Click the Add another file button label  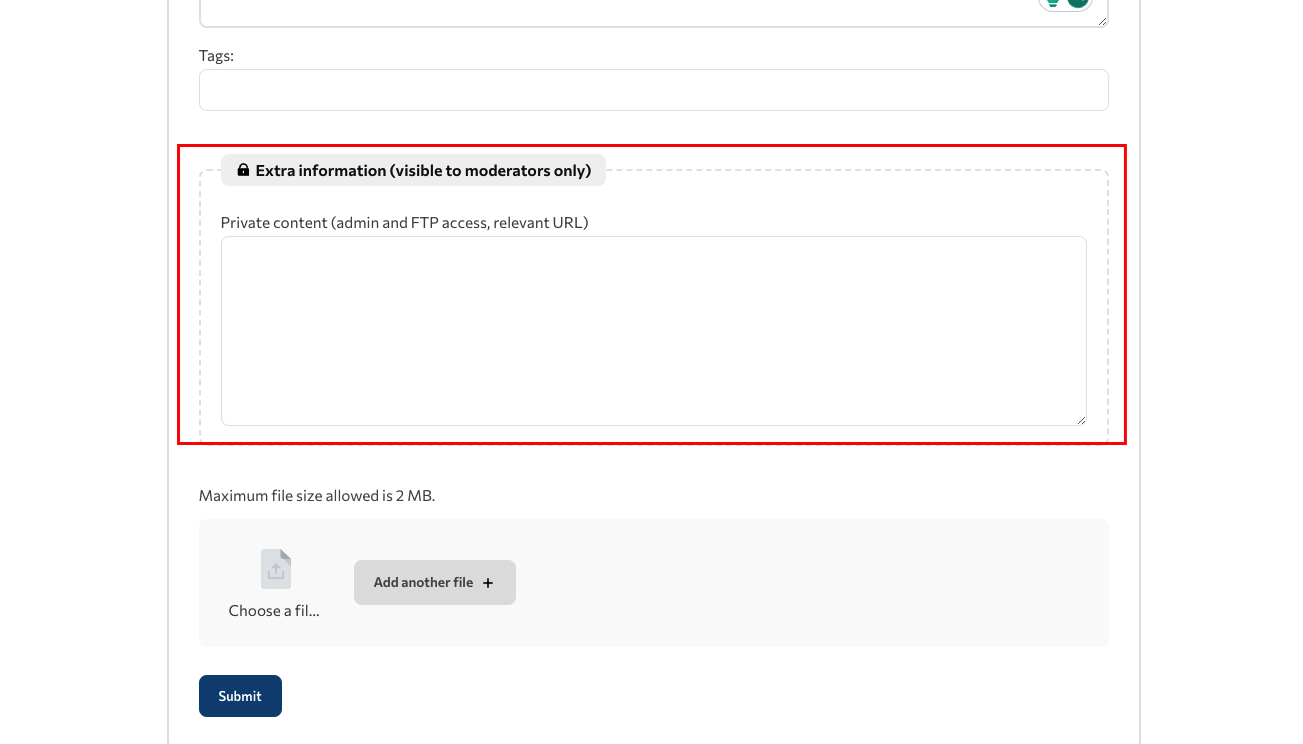coord(423,582)
